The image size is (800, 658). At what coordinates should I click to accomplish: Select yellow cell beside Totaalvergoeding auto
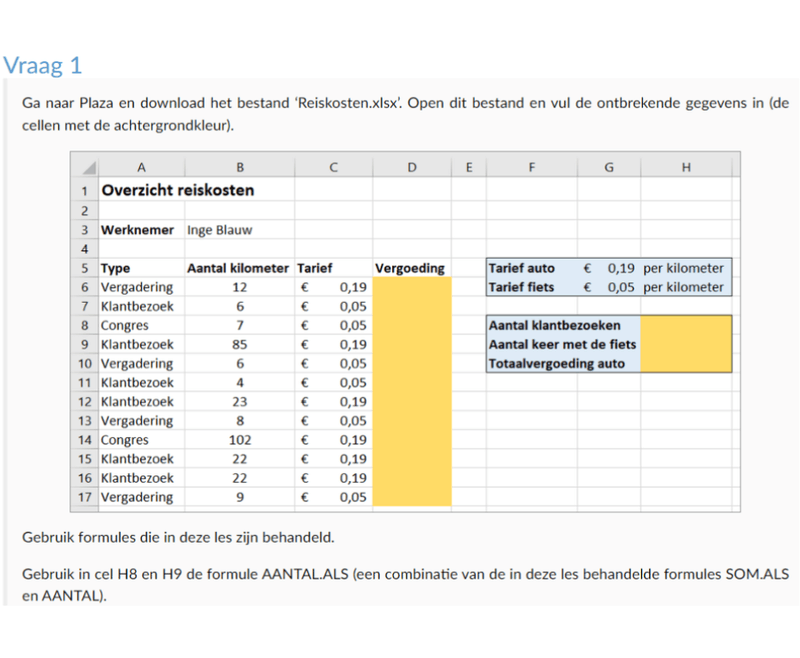coord(686,364)
